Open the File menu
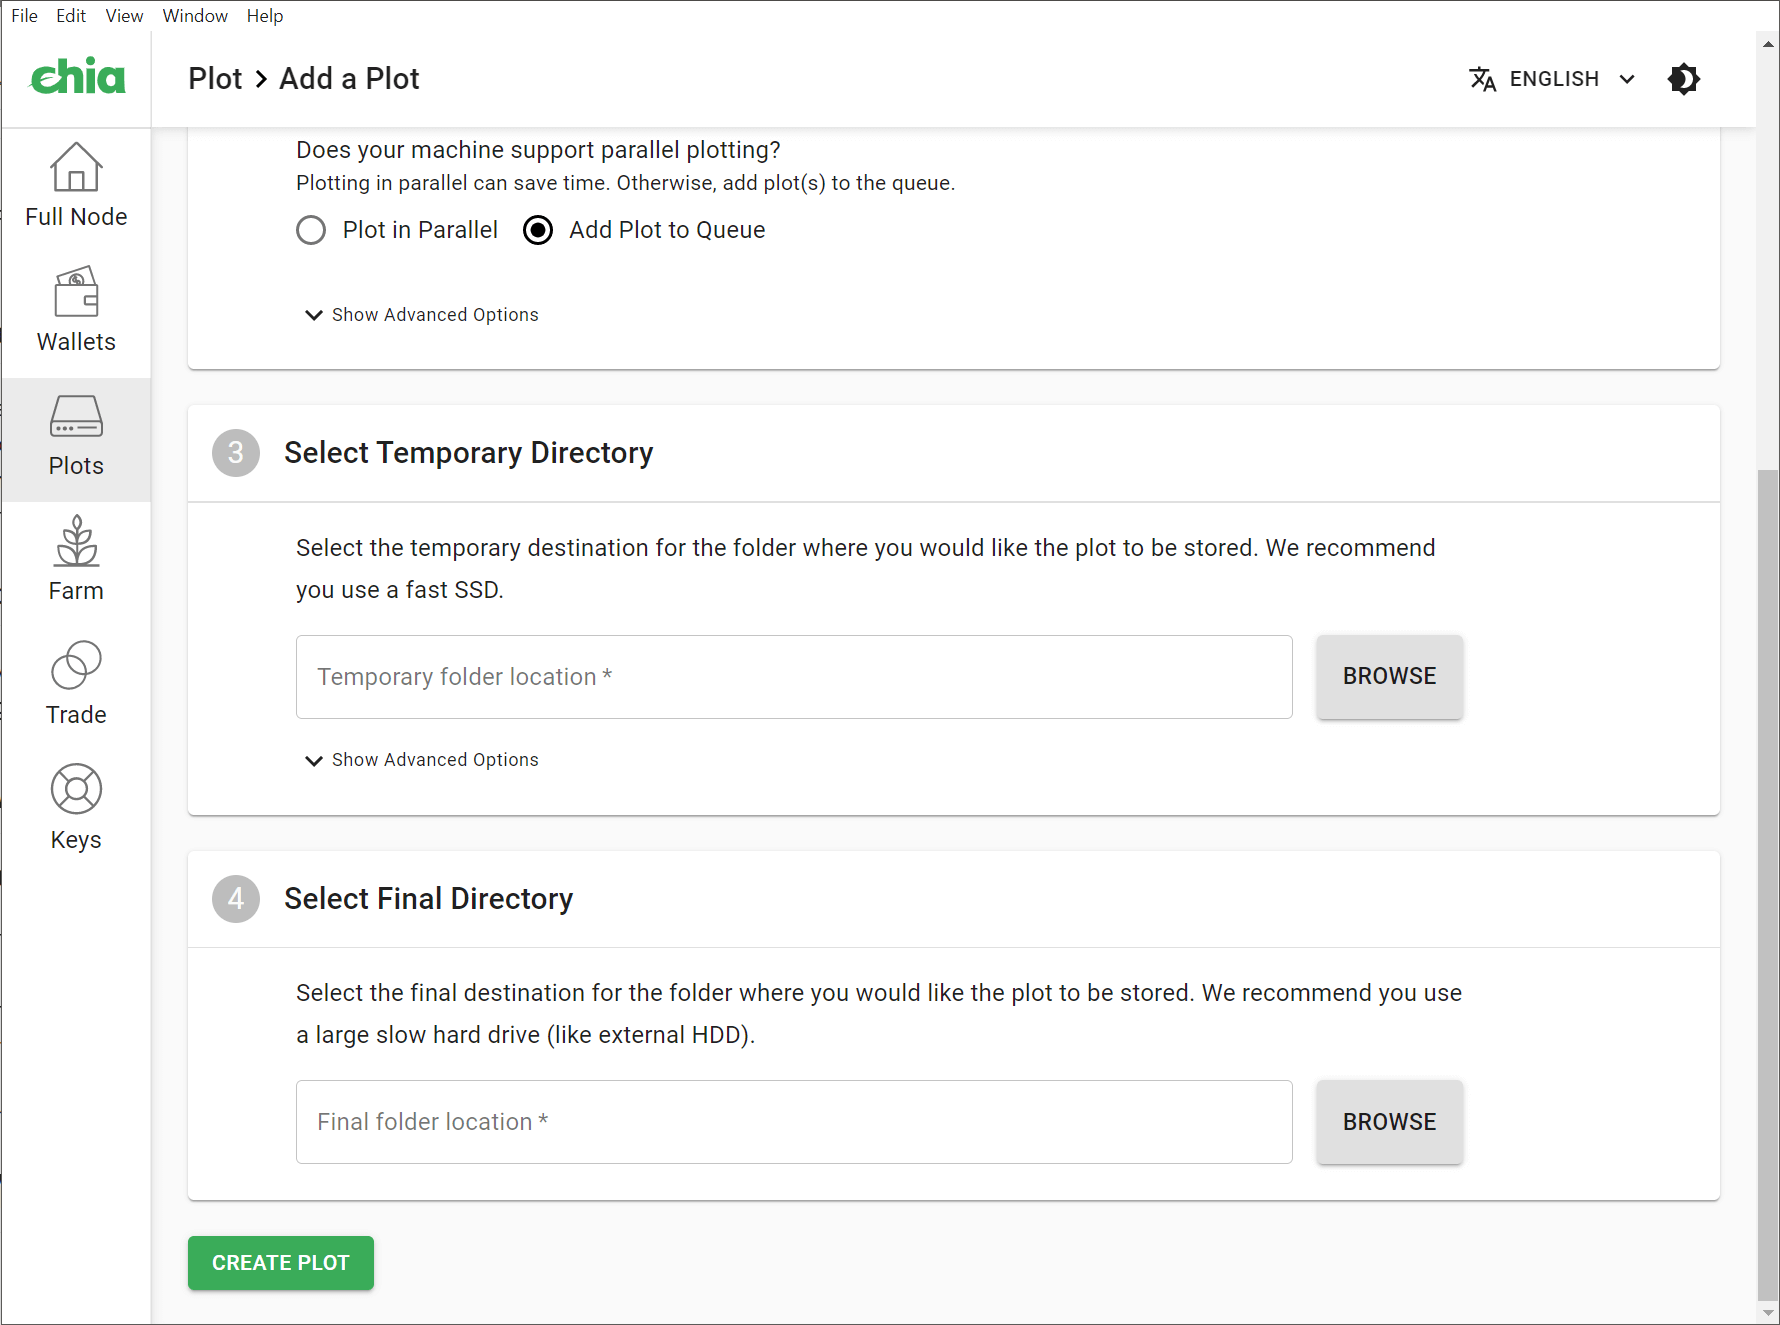This screenshot has height=1325, width=1780. [24, 16]
